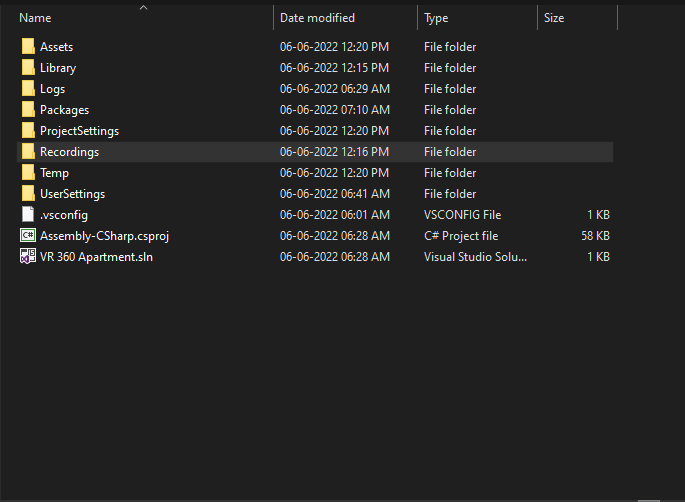Click the Recordings folder icon
Viewport: 685px width, 502px height.
(x=28, y=151)
